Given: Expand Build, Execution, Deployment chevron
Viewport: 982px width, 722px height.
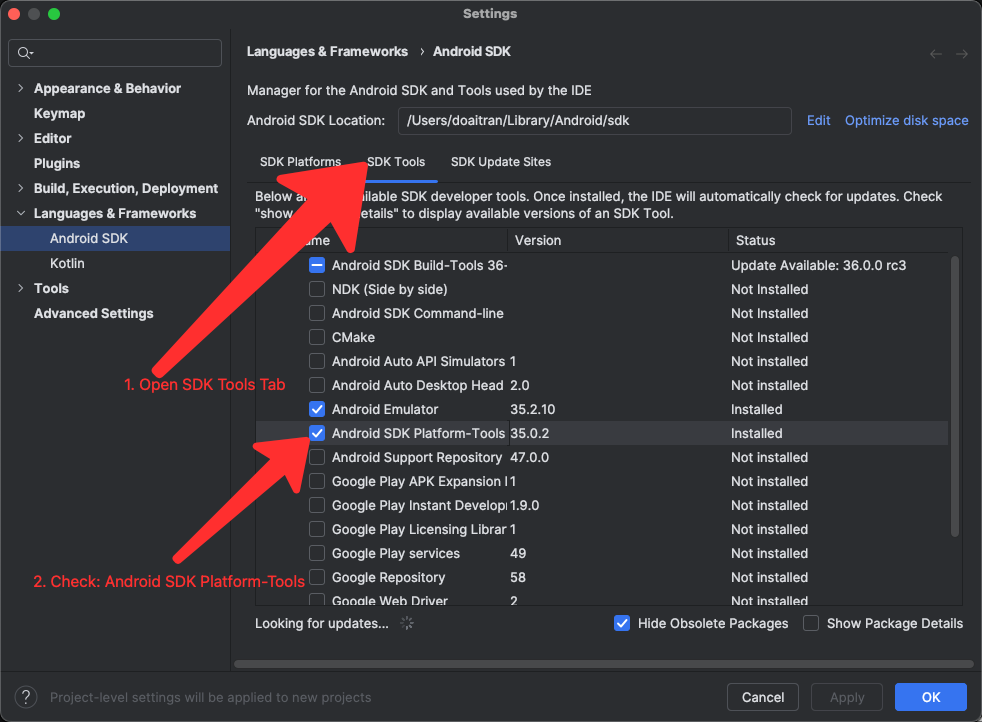Looking at the screenshot, I should point(21,188).
